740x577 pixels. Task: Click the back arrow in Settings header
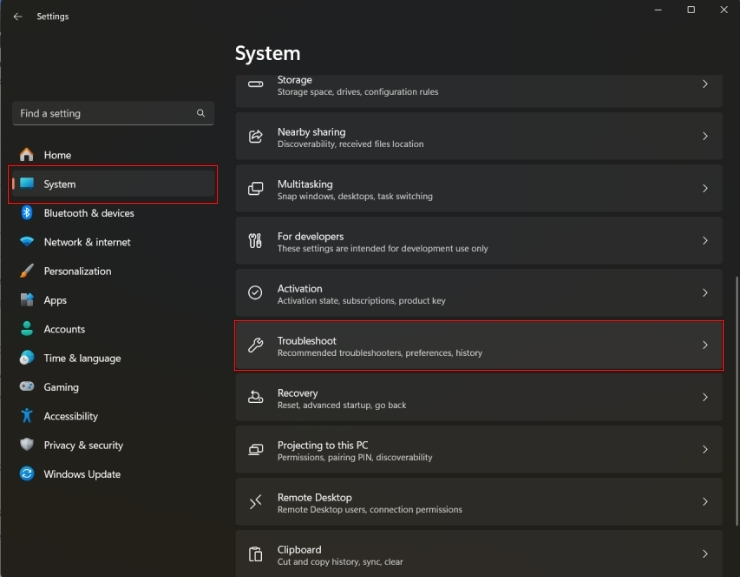point(18,17)
